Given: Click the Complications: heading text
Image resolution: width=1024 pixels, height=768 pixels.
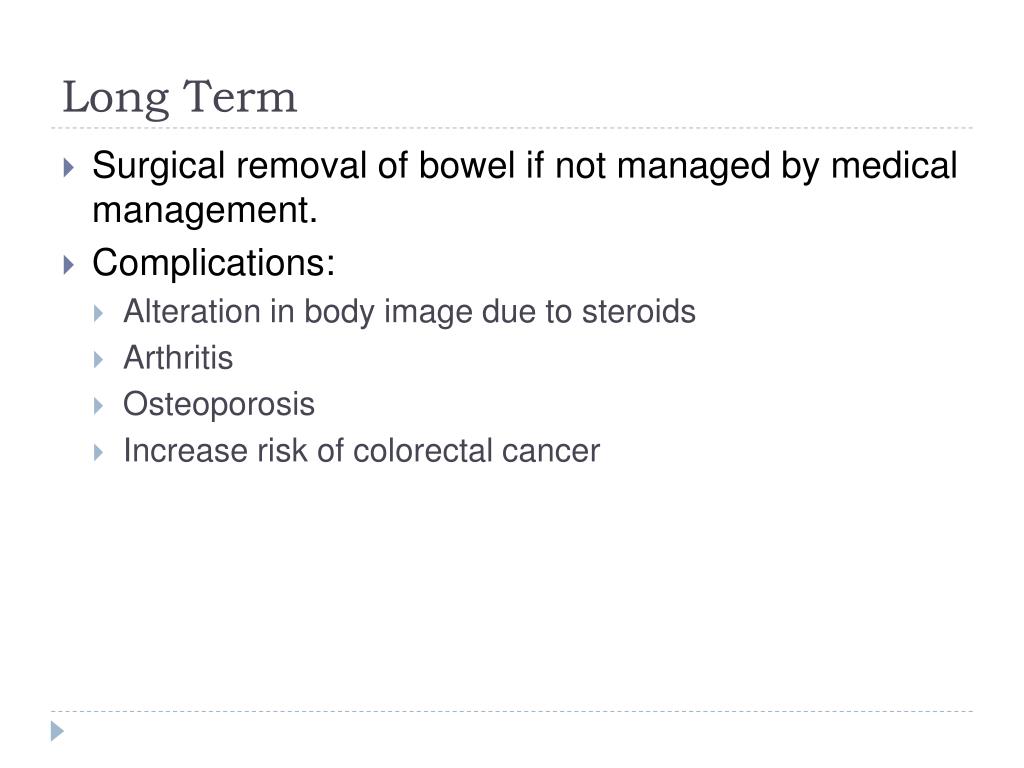Looking at the screenshot, I should 214,263.
